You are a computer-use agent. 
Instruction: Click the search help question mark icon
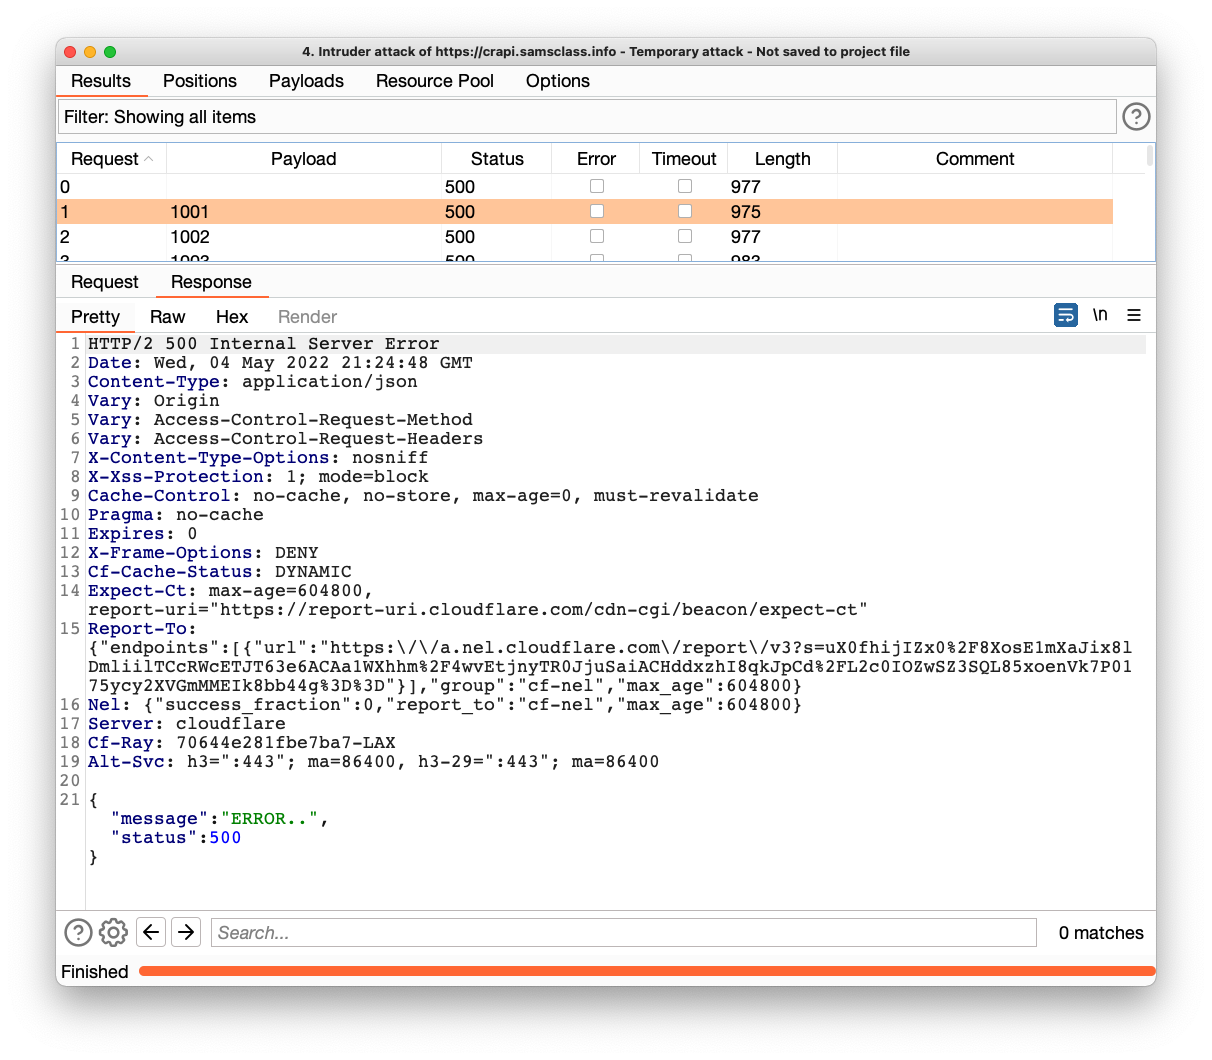click(78, 933)
